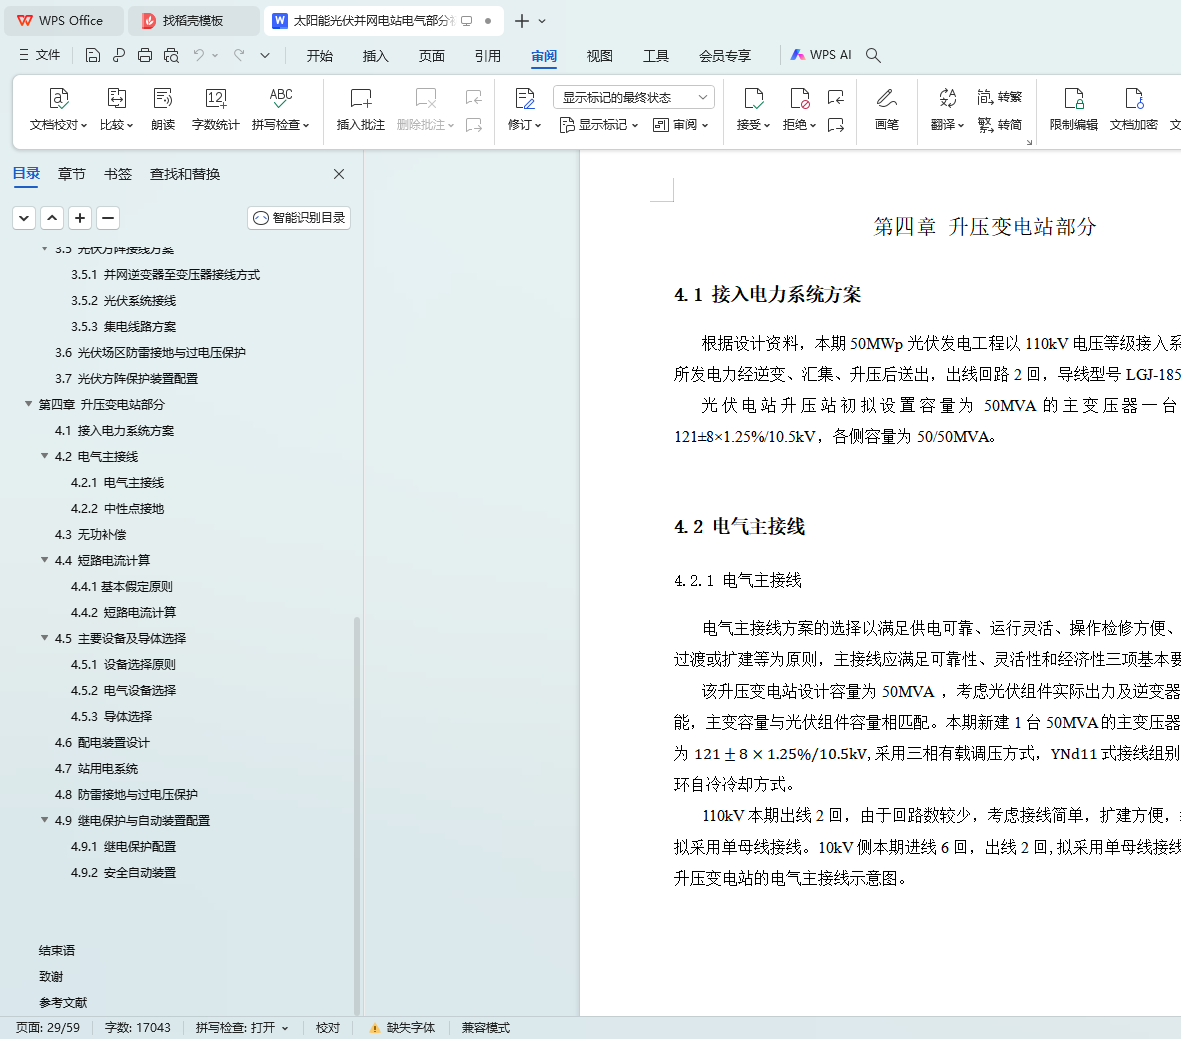Click the minus demote level button
The image size is (1181, 1039).
tap(108, 218)
